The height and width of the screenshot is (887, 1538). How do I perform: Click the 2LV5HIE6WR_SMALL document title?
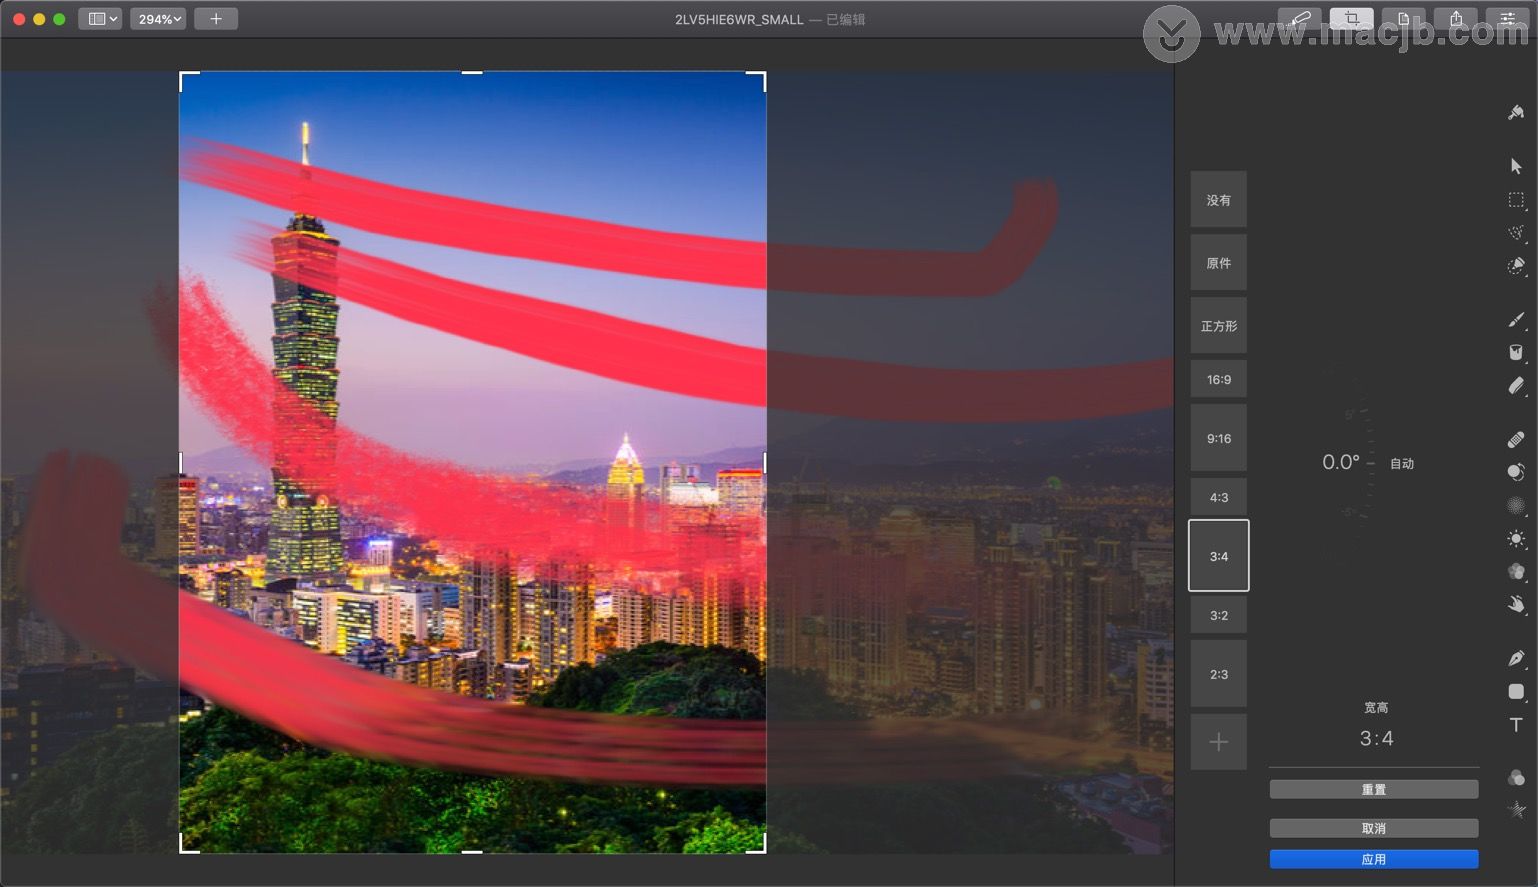click(x=739, y=19)
